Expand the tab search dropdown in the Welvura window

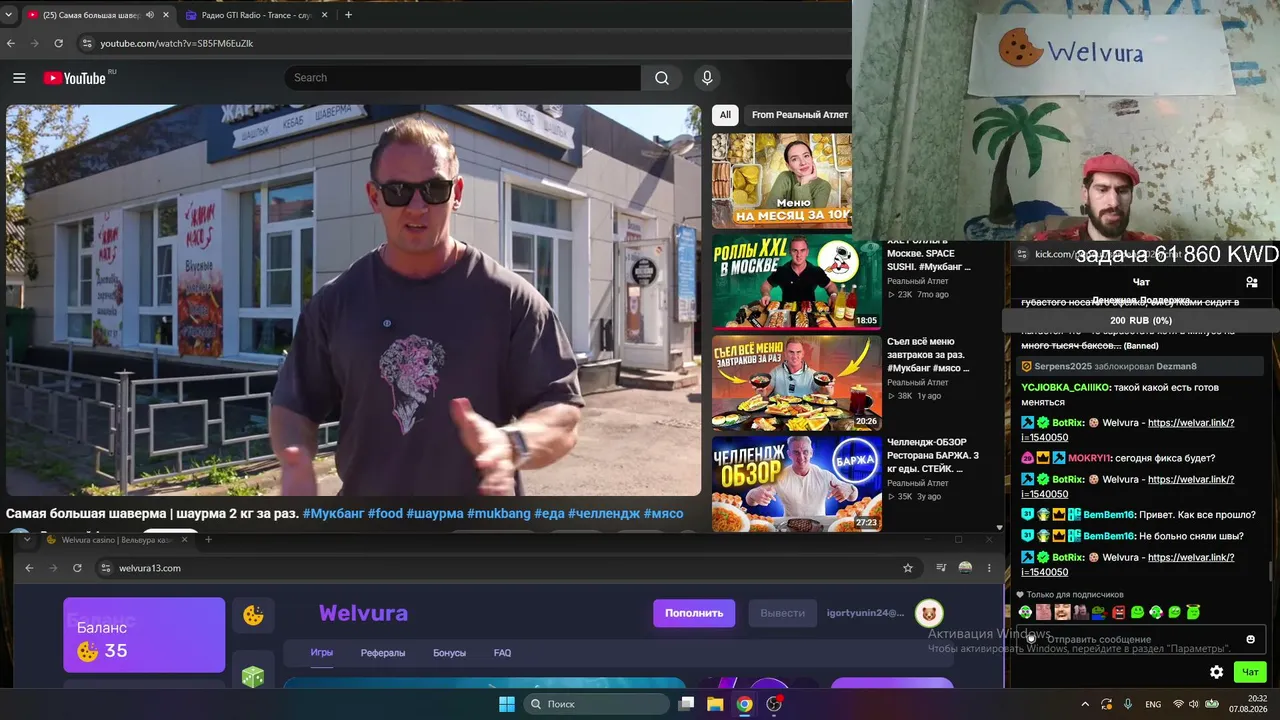point(27,540)
